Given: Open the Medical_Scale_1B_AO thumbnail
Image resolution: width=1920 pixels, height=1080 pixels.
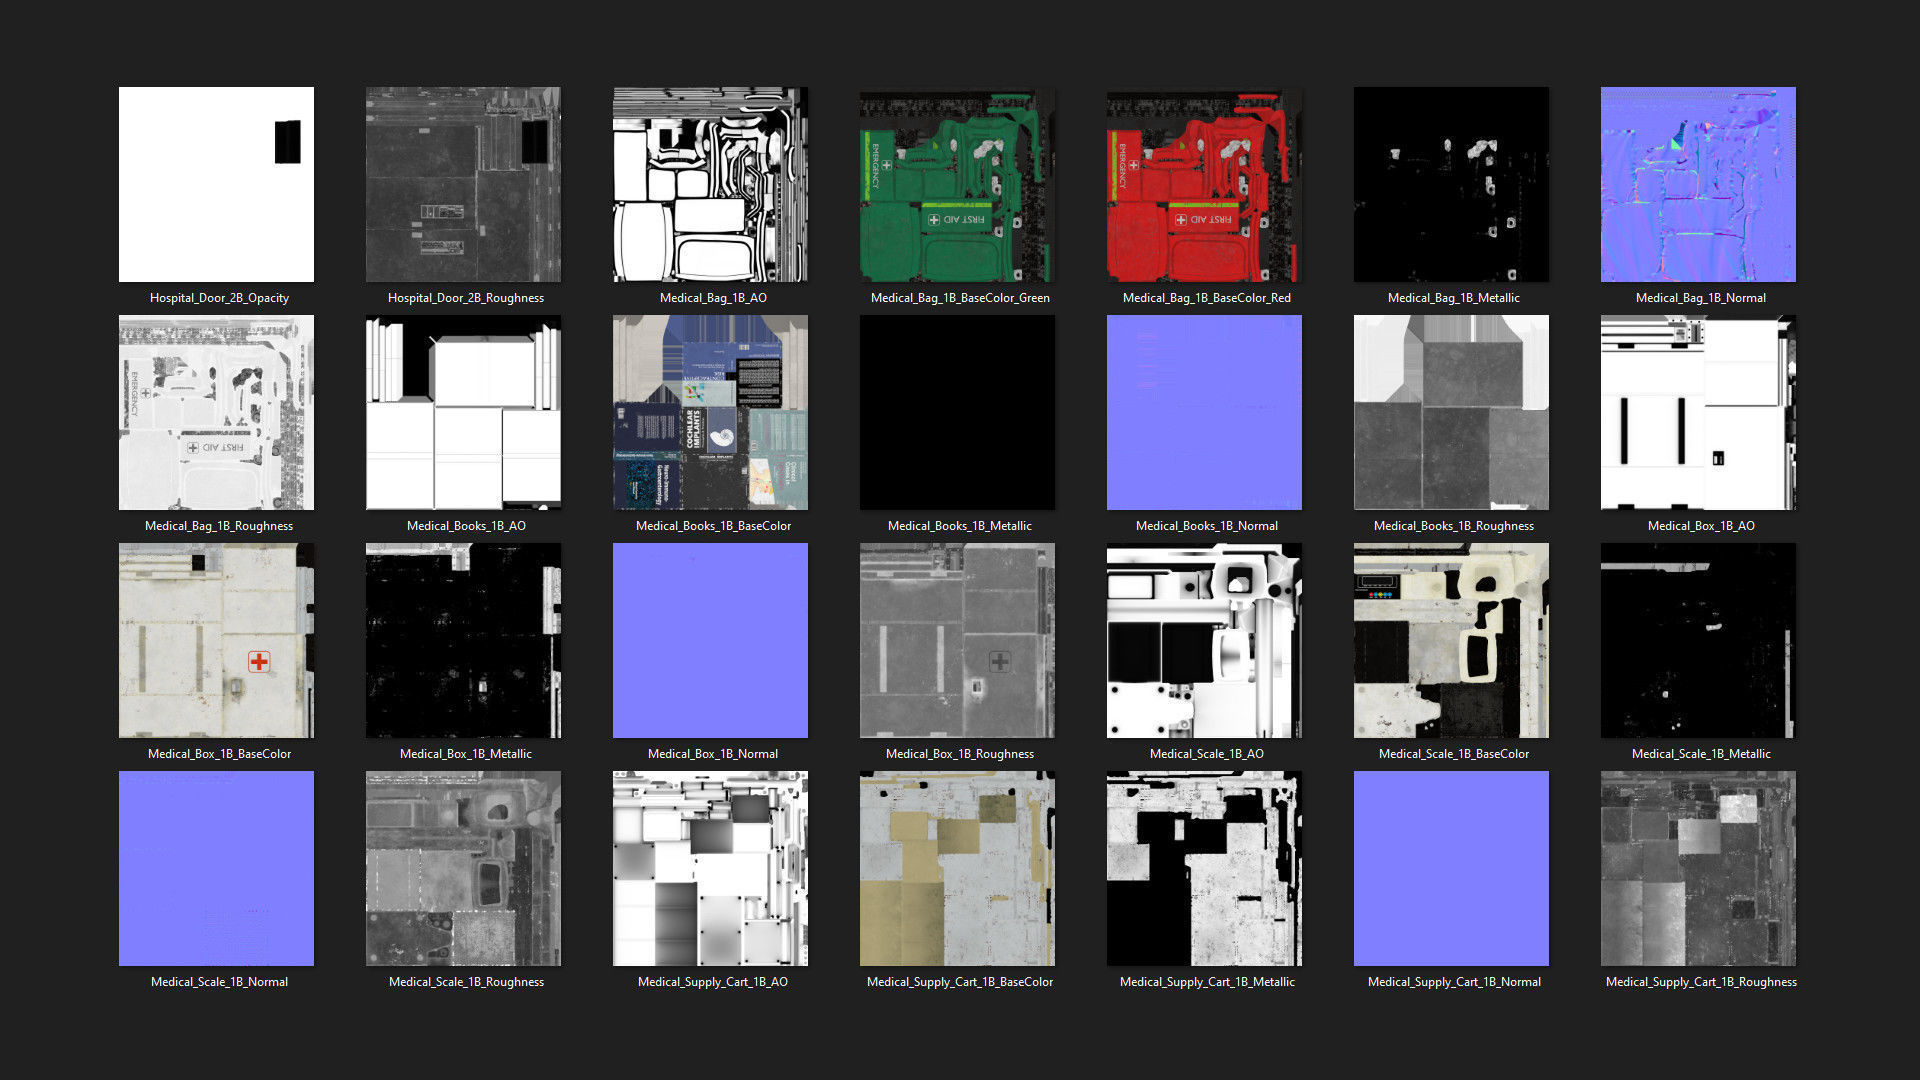Looking at the screenshot, I should pos(1204,640).
